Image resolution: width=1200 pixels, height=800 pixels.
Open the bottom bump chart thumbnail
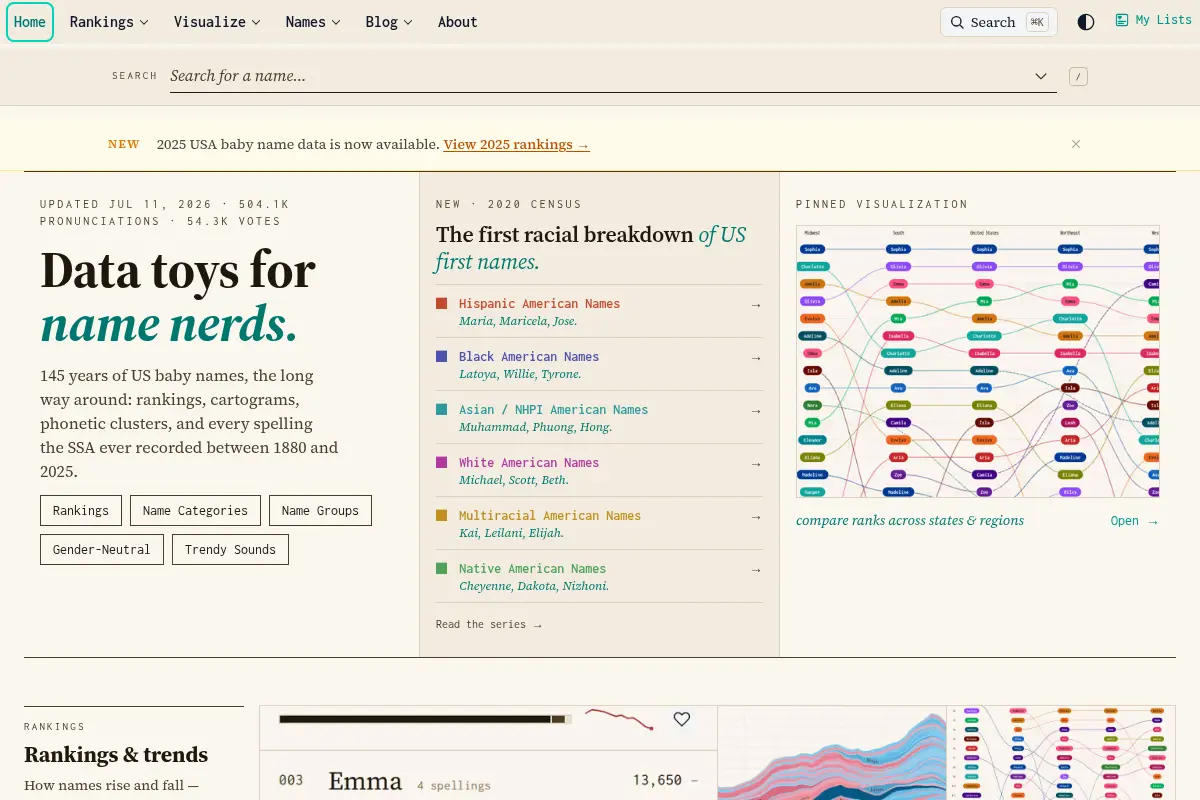pyautogui.click(x=1062, y=753)
